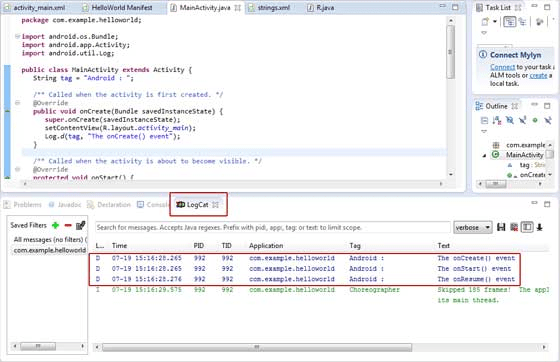Click the PID column header

coord(199,246)
